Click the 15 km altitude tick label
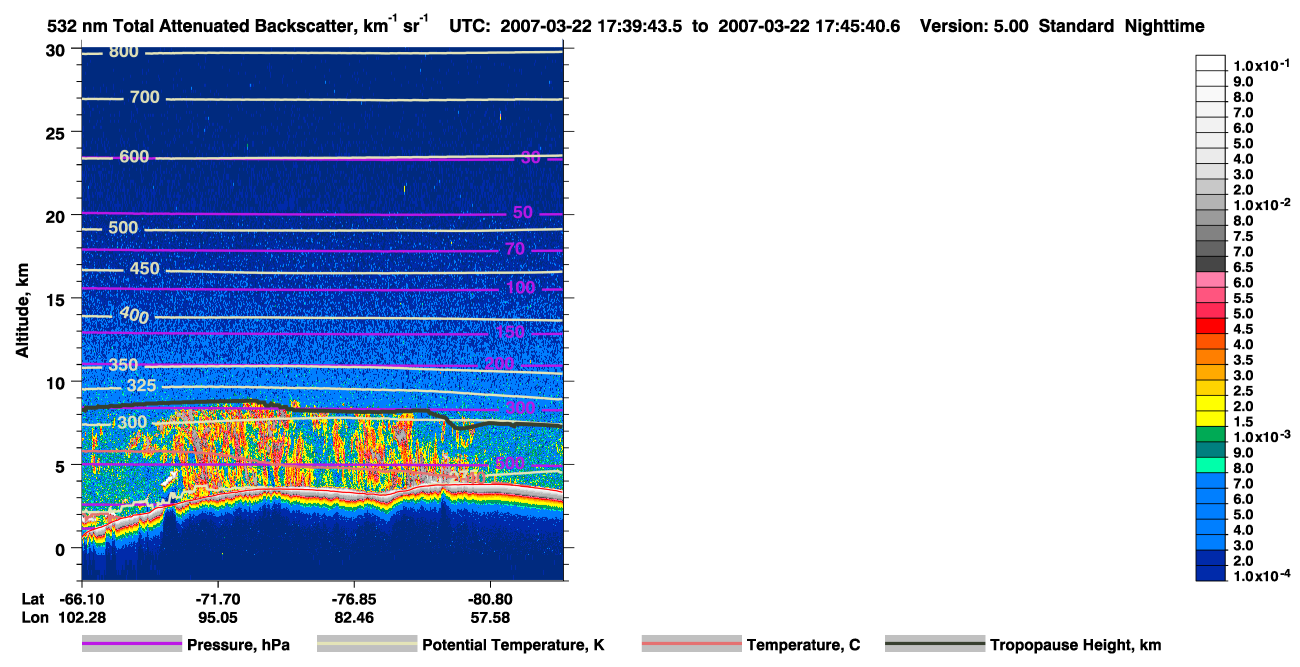The height and width of the screenshot is (667, 1300). (x=56, y=299)
